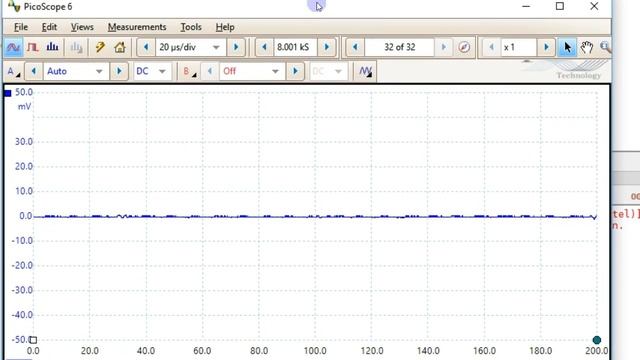Click the Home icon in toolbar
The image size is (640, 360).
[x=120, y=47]
